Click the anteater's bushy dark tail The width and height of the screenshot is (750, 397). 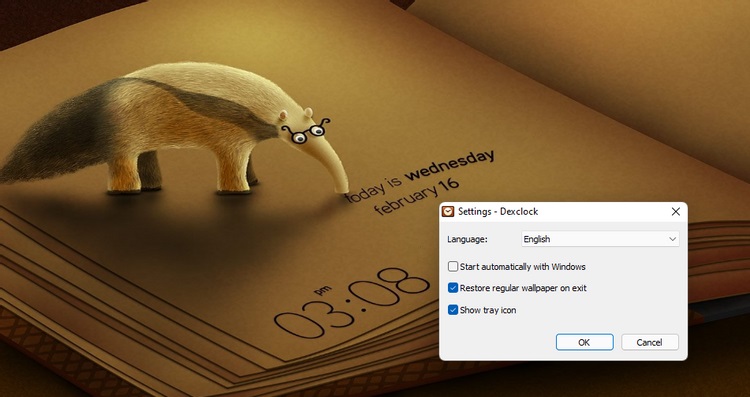(x=53, y=139)
